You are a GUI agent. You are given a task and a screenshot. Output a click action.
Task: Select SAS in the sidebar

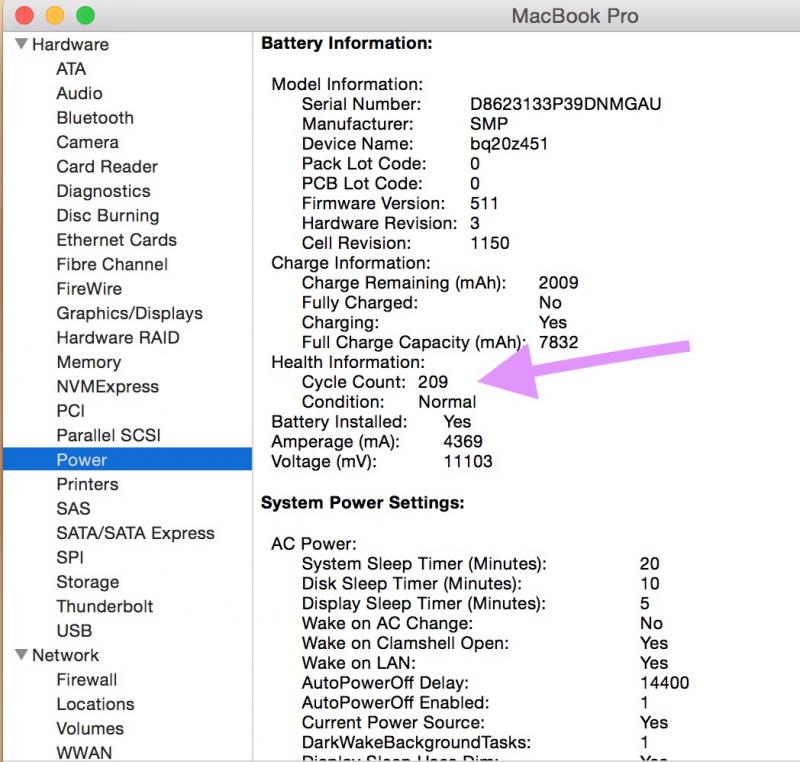(73, 509)
